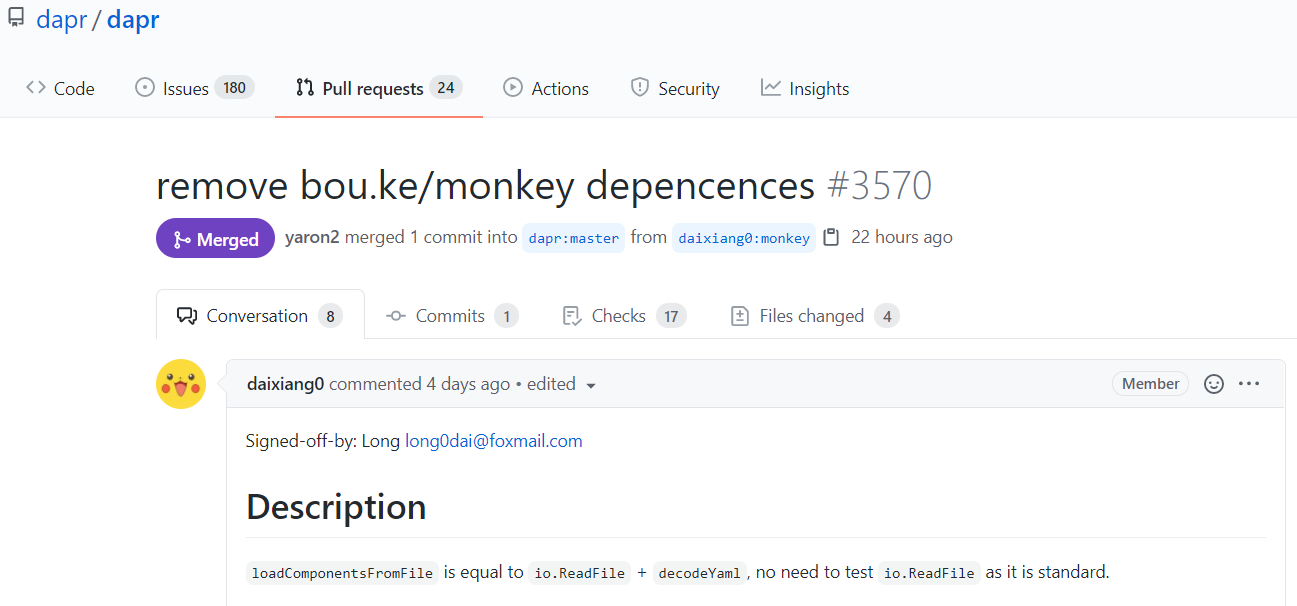This screenshot has width=1297, height=606.
Task: Switch to the Insights tab
Action: tap(805, 88)
